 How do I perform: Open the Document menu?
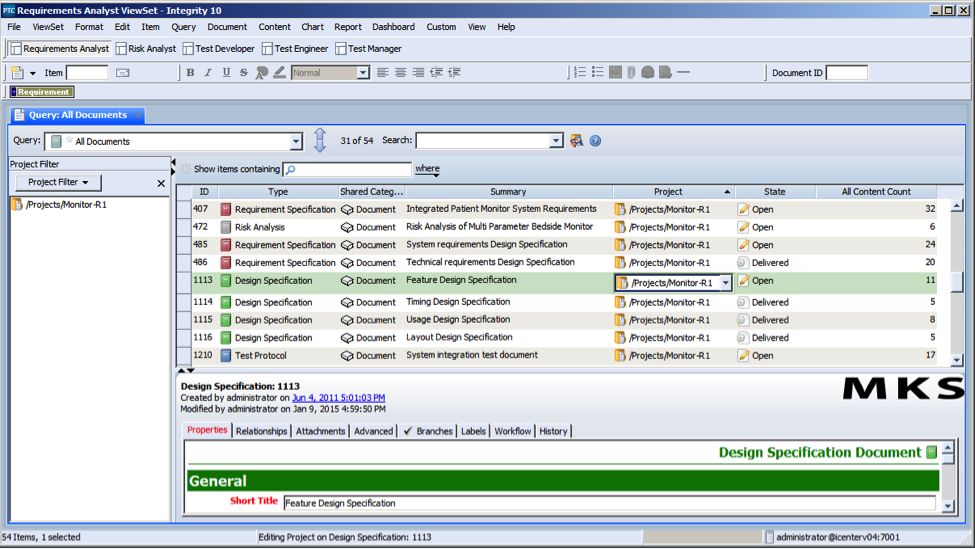[227, 27]
